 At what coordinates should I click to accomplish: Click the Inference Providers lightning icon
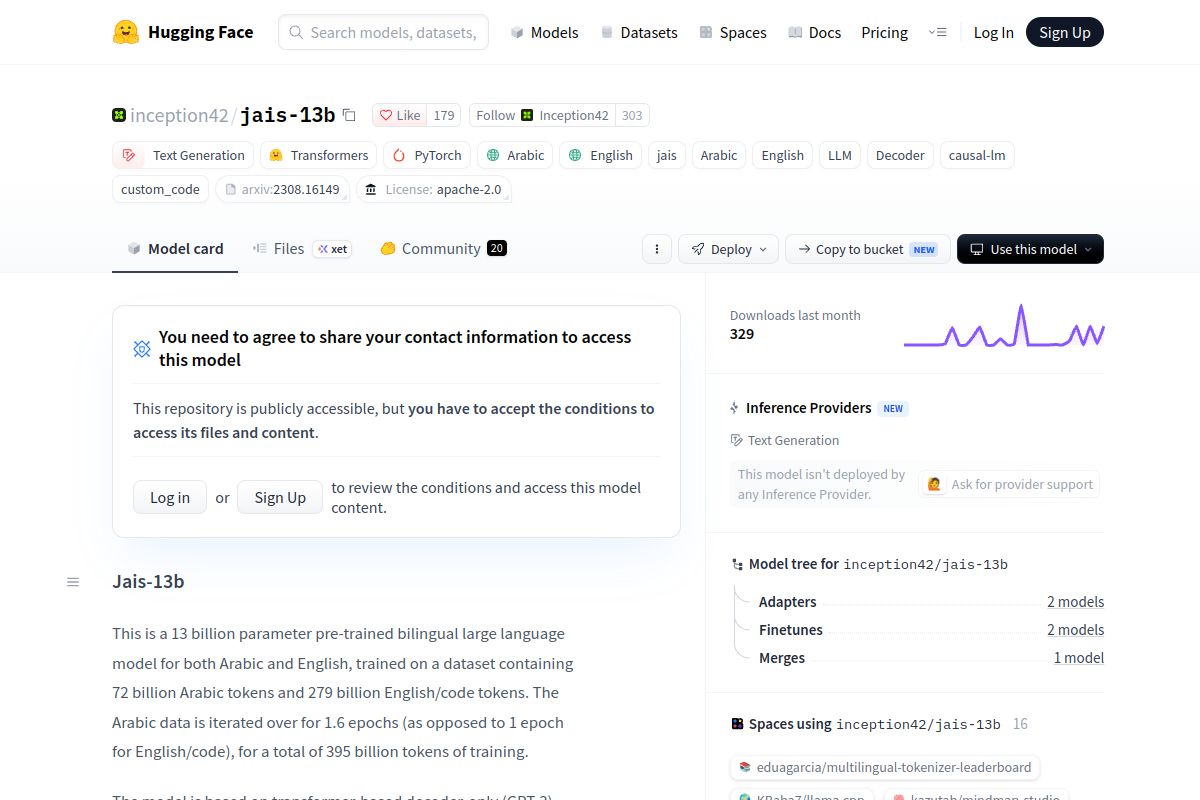pyautogui.click(x=736, y=408)
